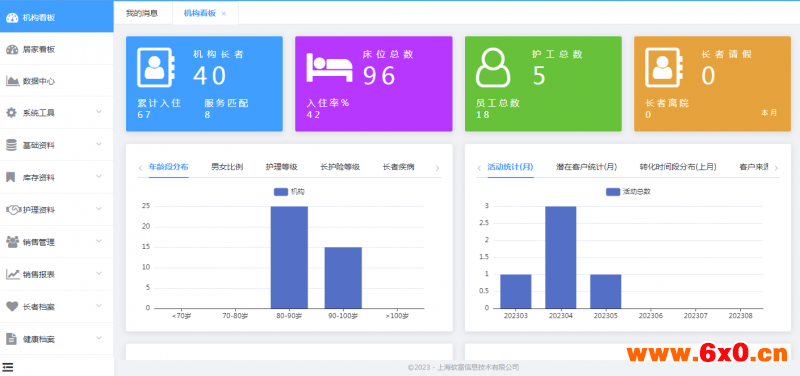Toggle the 活动总数 legend series
This screenshot has height=376, width=800.
[628, 192]
